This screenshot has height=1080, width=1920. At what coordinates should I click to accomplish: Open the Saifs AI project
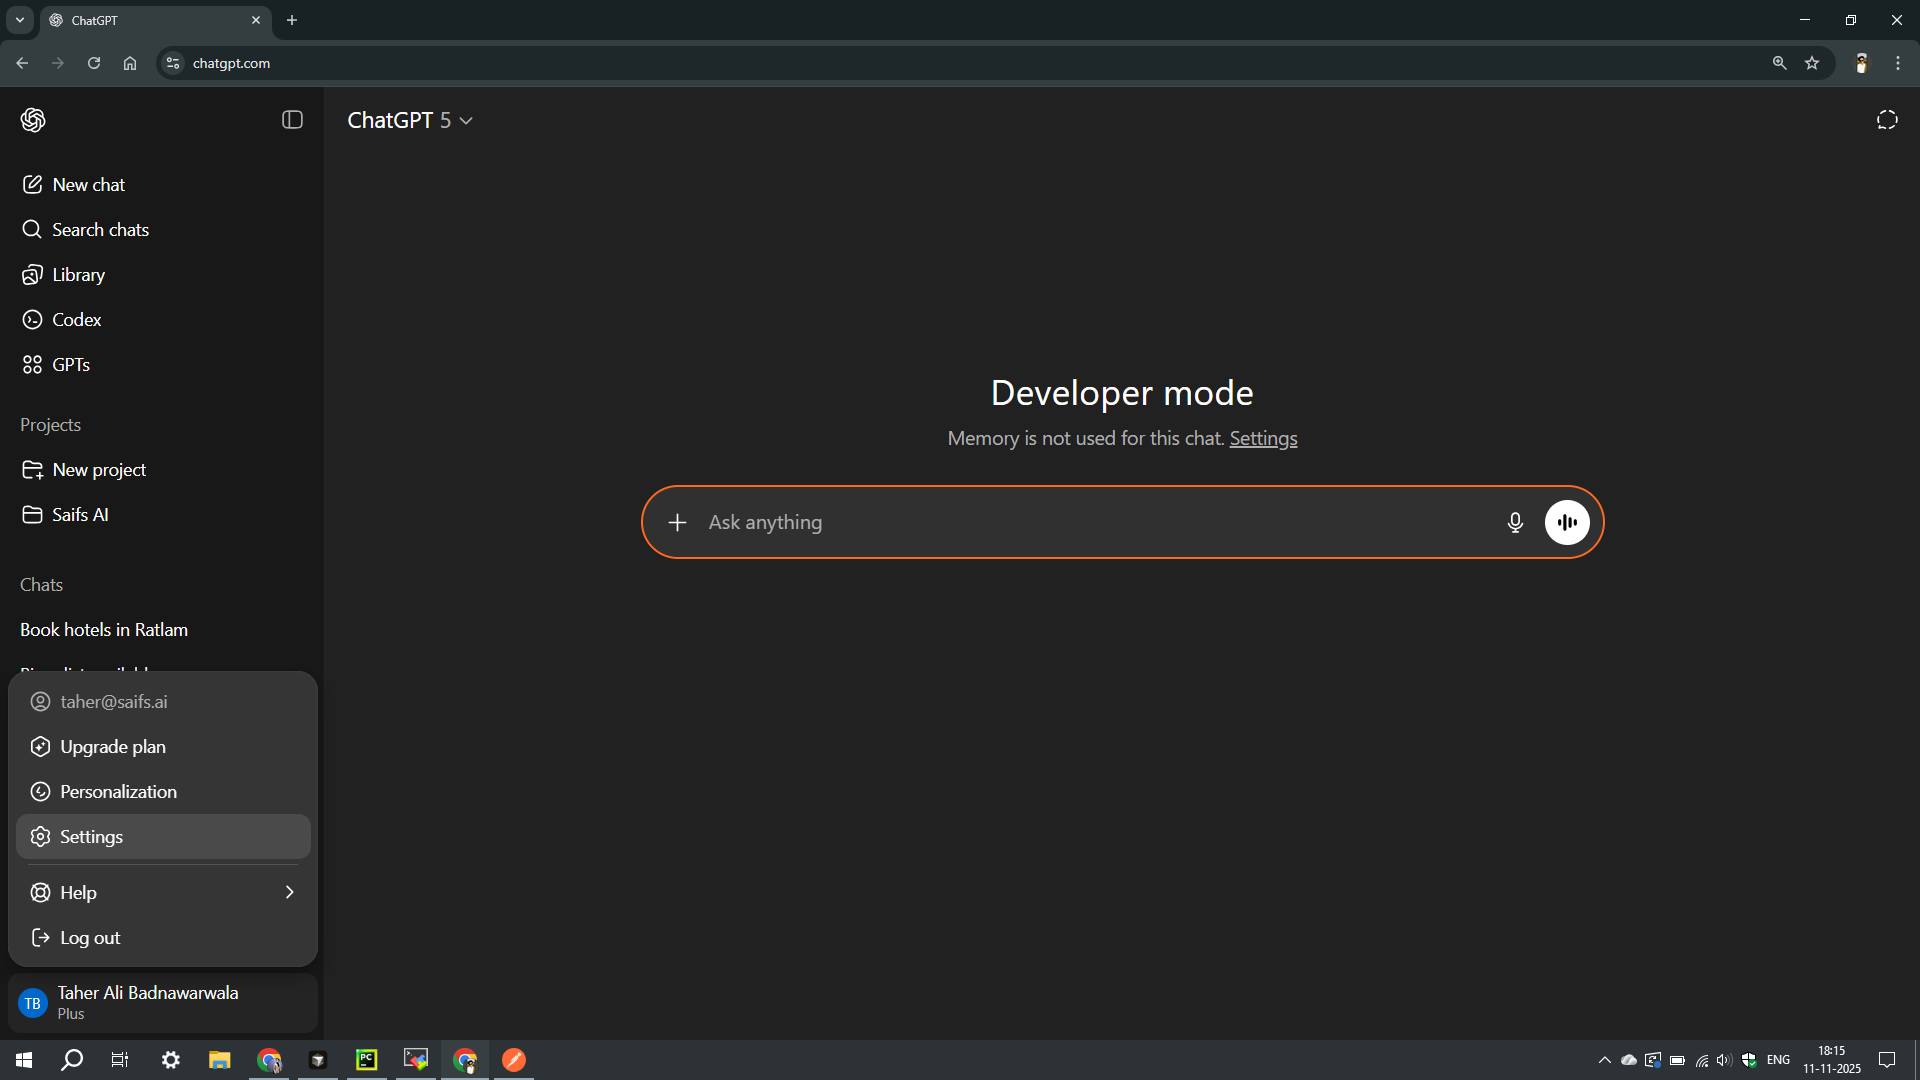coord(162,515)
